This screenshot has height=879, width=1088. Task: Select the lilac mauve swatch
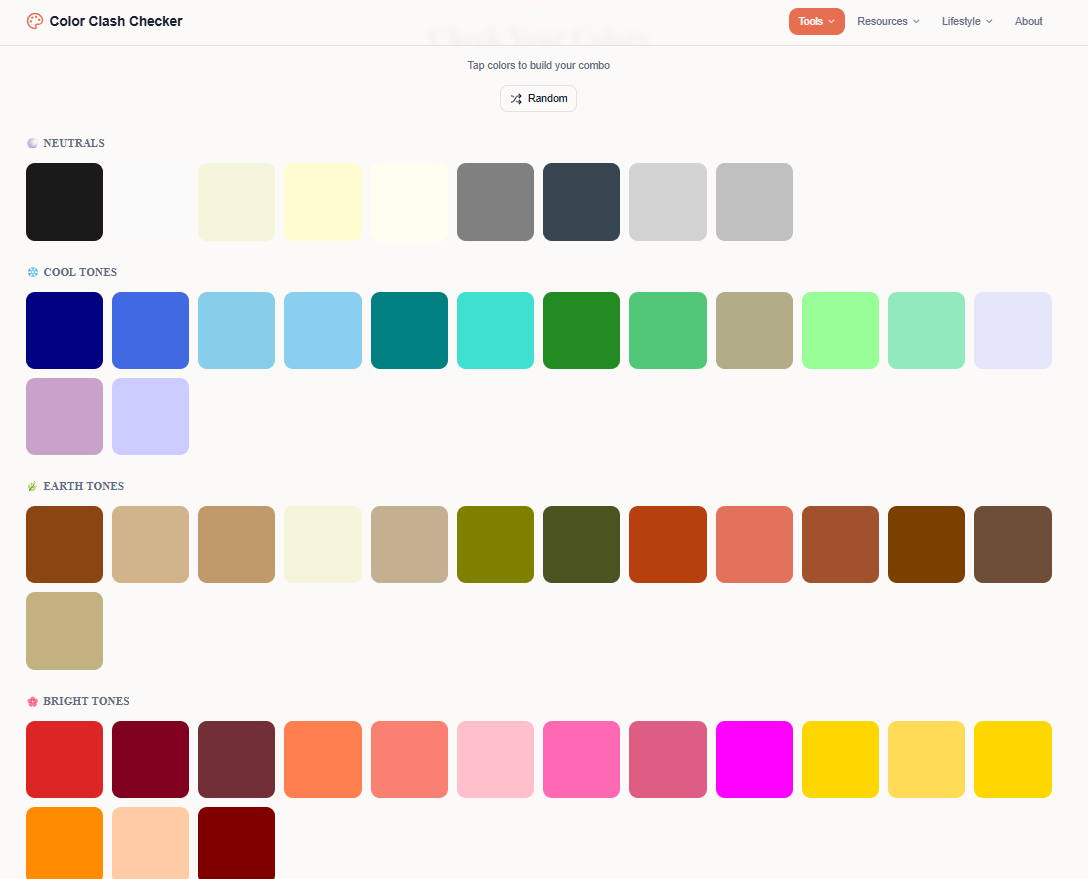click(65, 416)
